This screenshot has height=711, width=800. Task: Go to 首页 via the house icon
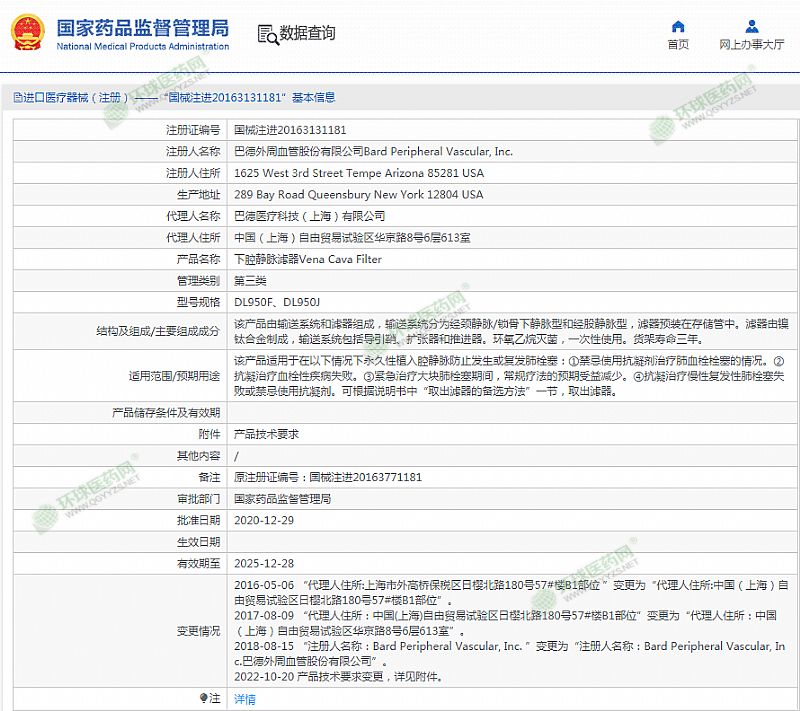(x=678, y=26)
